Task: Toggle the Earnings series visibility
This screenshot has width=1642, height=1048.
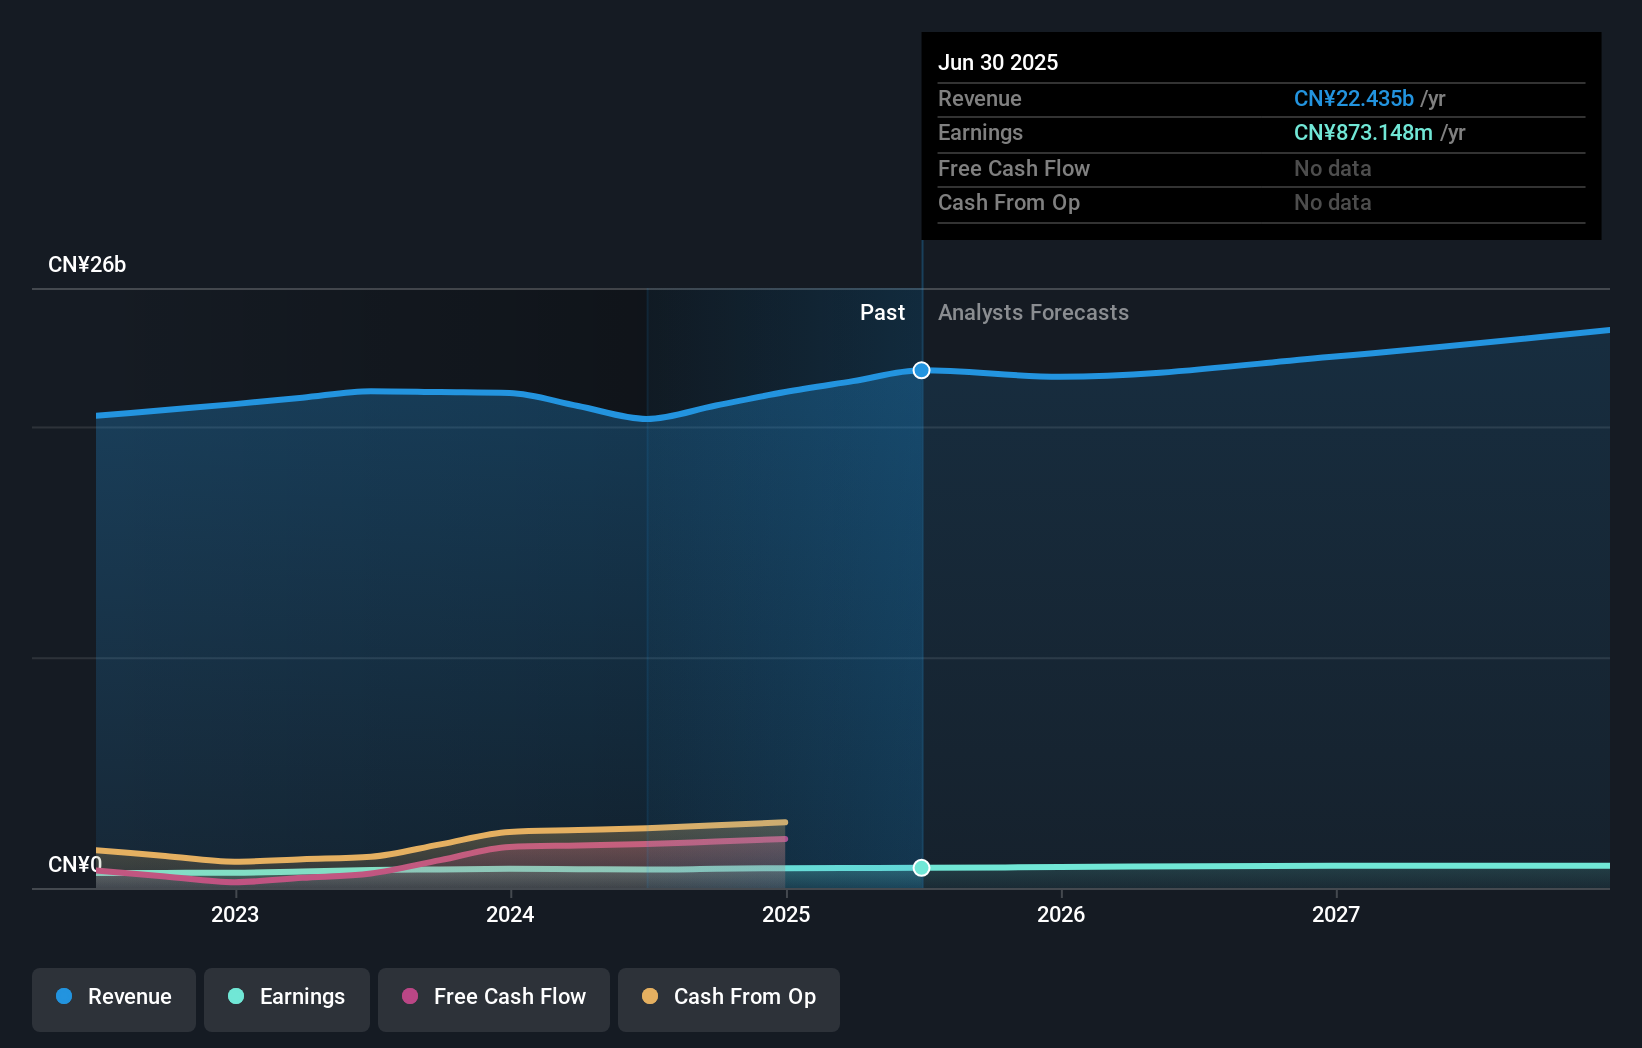Action: [287, 999]
